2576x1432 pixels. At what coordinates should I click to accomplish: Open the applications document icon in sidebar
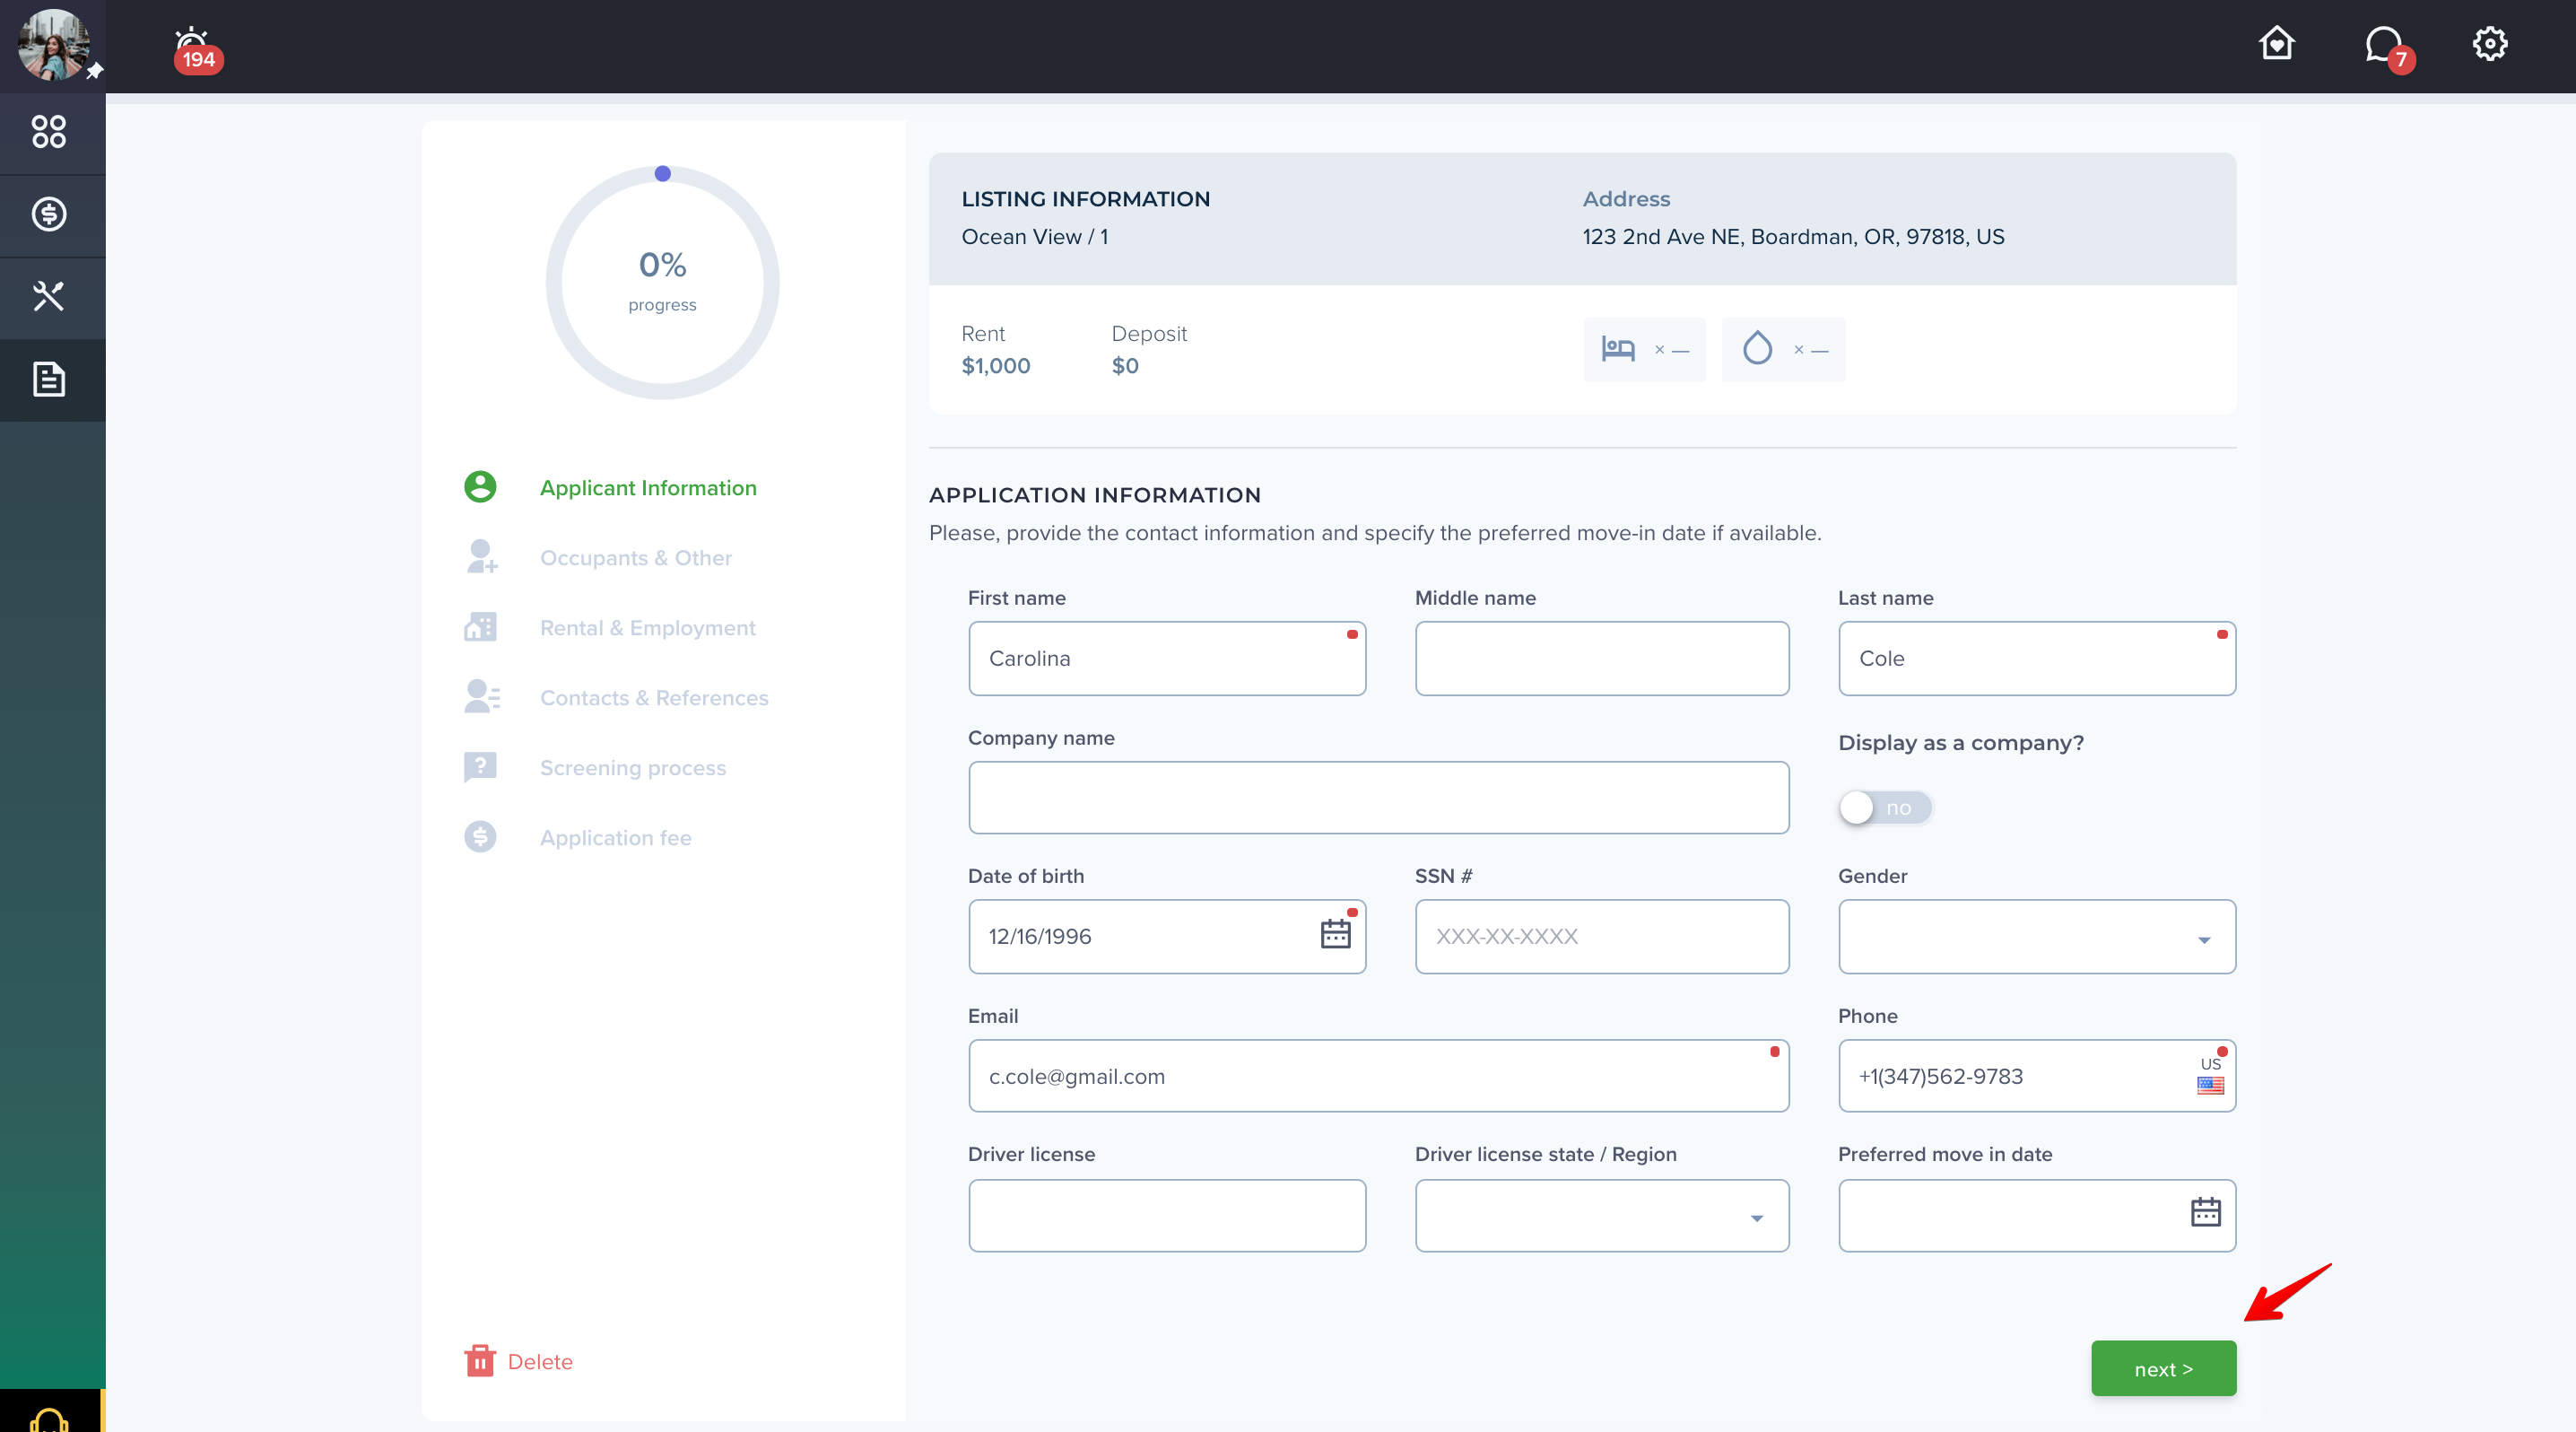49,379
